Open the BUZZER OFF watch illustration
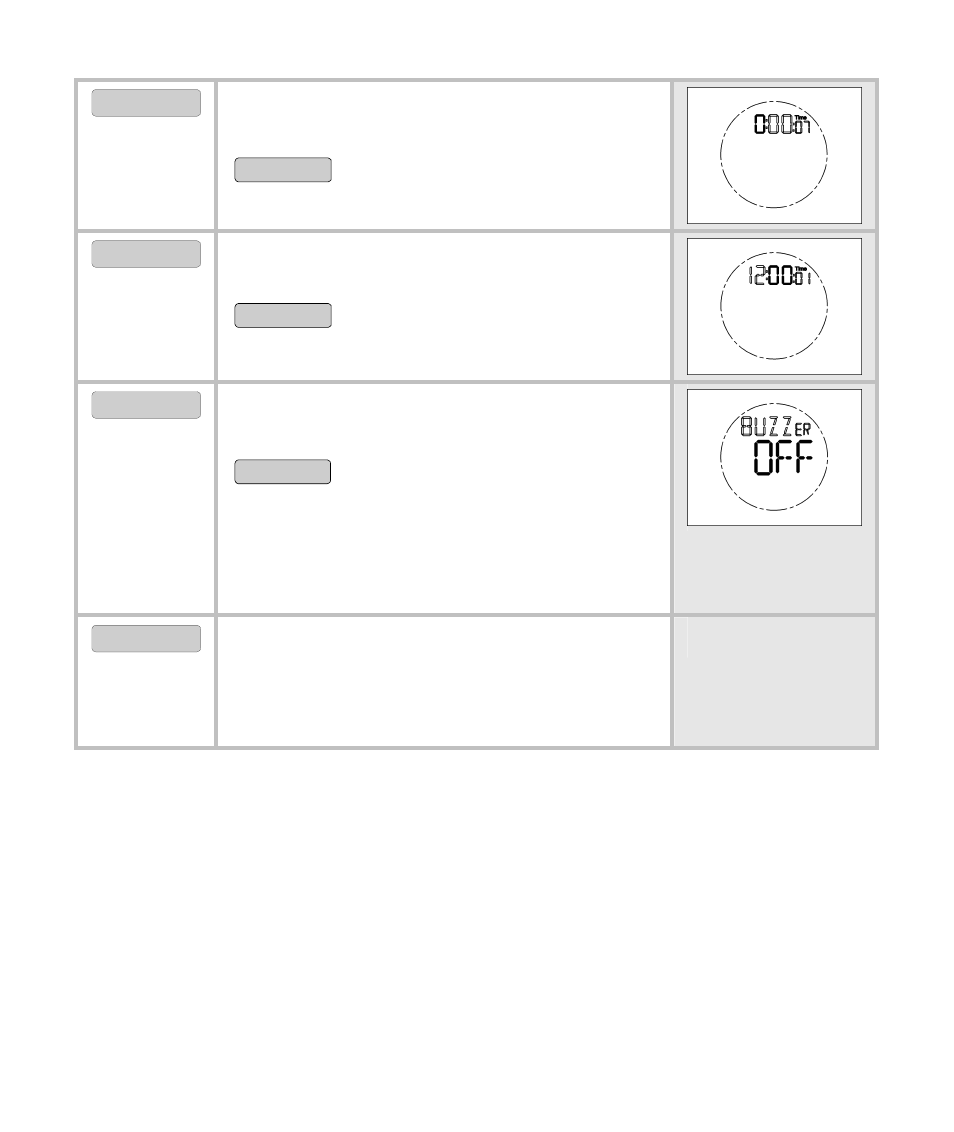Image resolution: width=954 pixels, height=1132 pixels. tap(774, 458)
